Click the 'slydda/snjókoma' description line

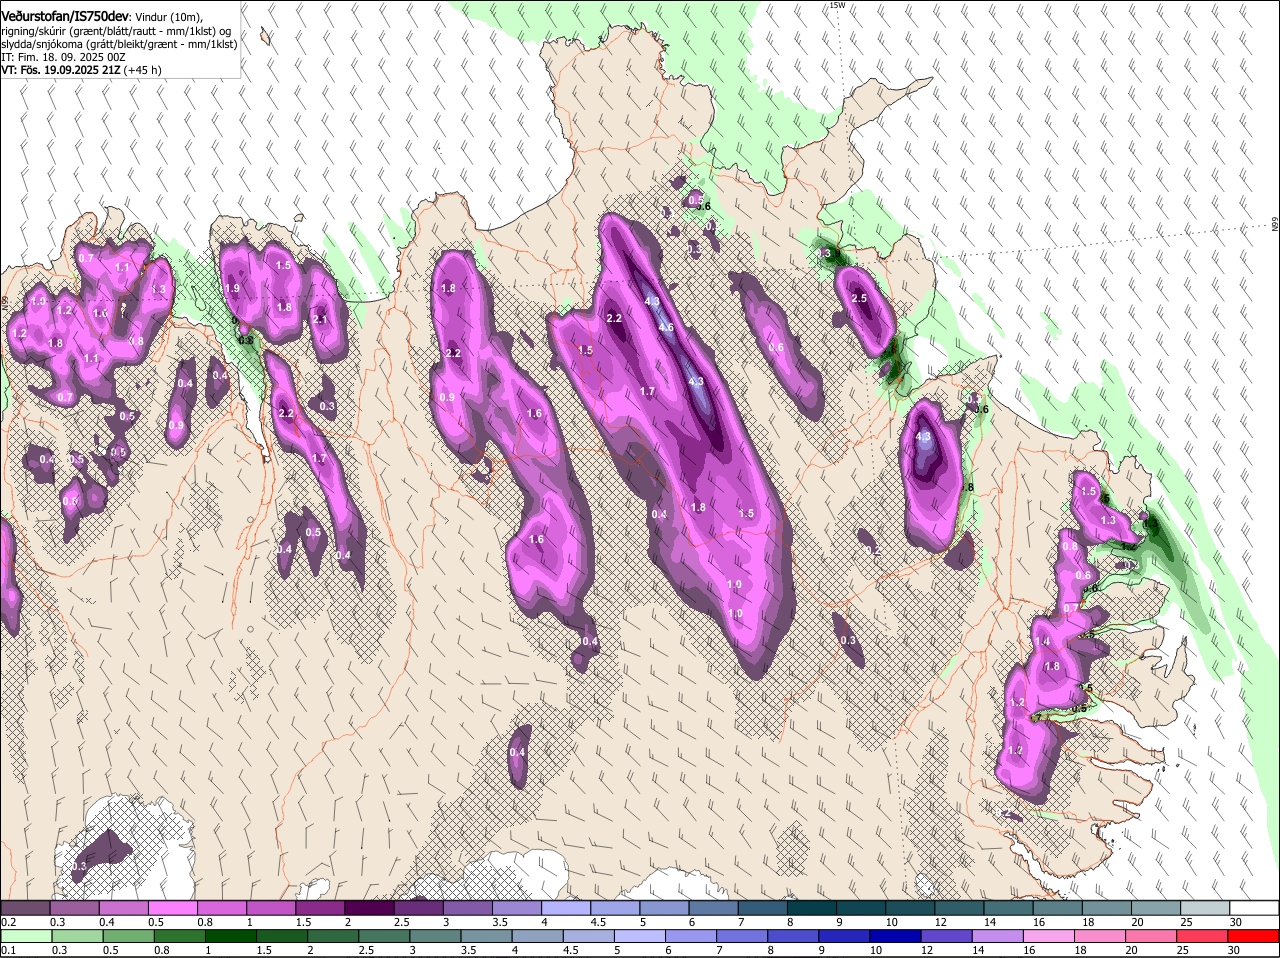click(x=118, y=44)
